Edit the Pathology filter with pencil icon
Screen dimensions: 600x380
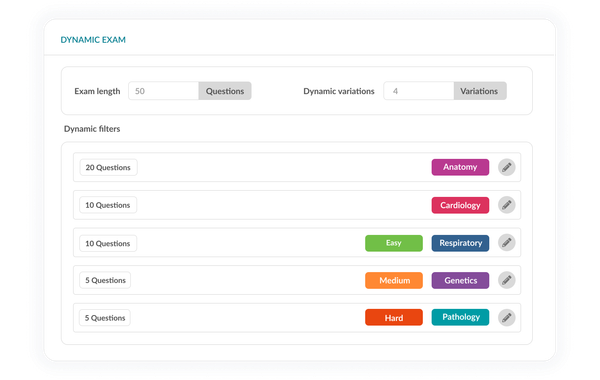[506, 318]
